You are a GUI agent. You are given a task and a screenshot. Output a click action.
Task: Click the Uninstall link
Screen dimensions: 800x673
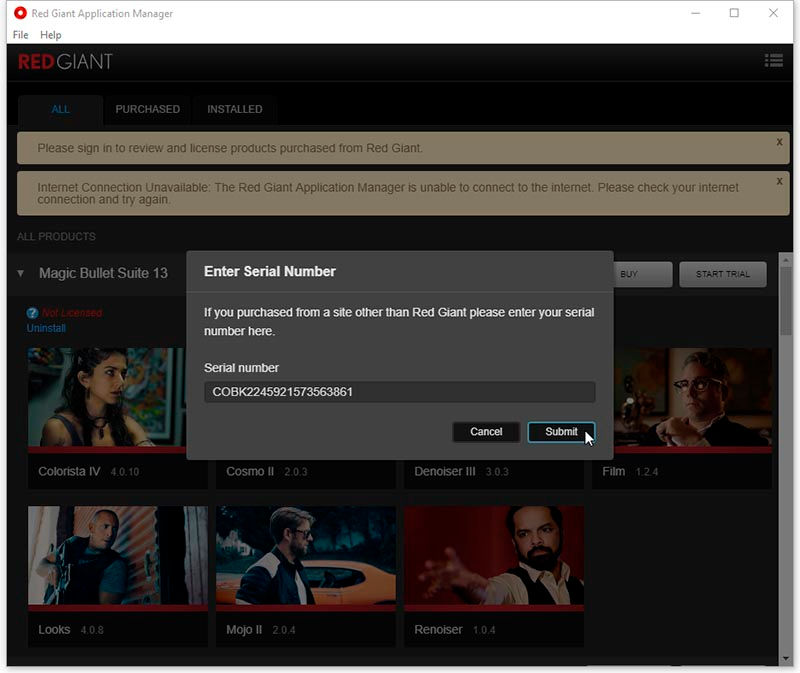46,328
